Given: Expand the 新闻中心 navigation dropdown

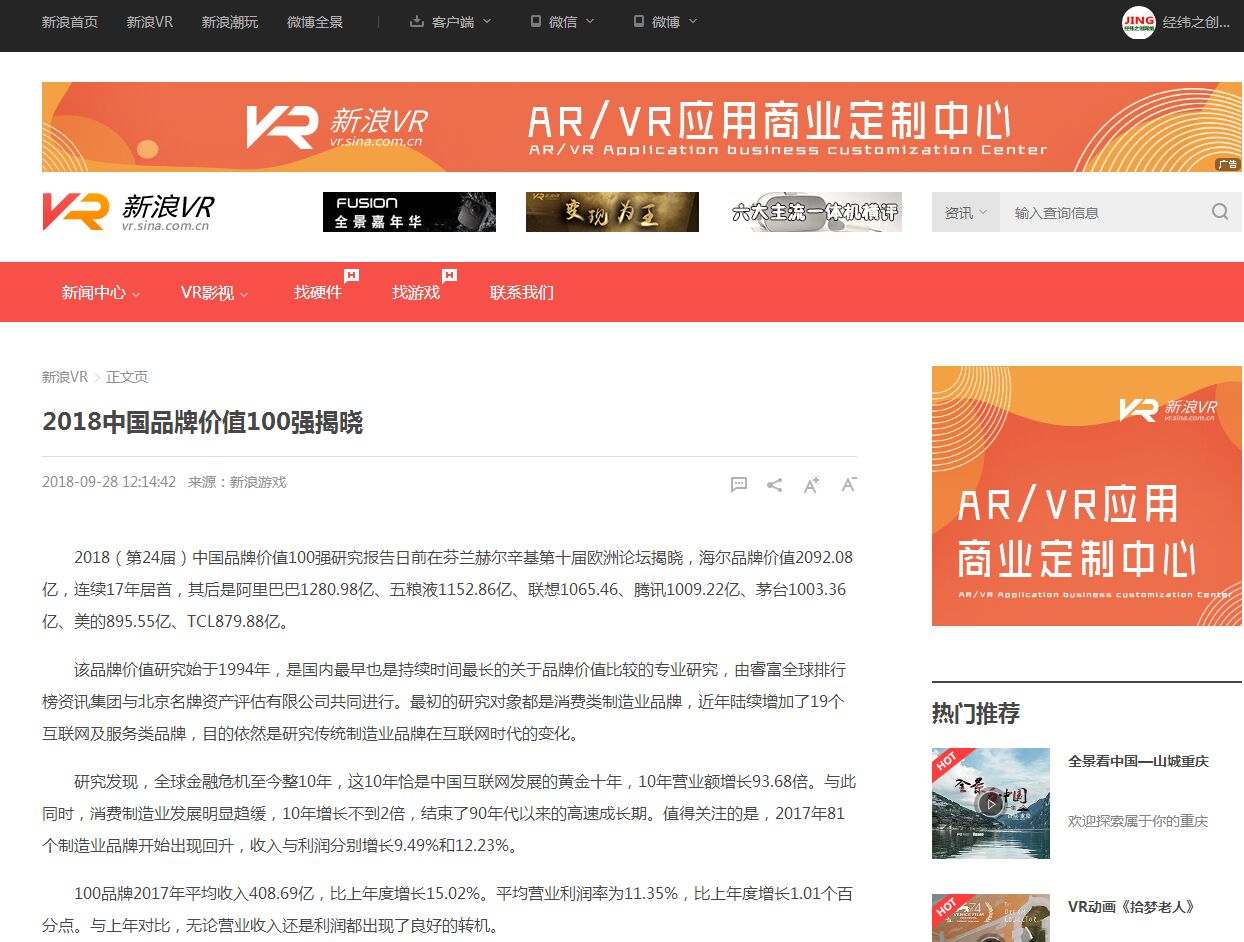Looking at the screenshot, I should pos(97,292).
